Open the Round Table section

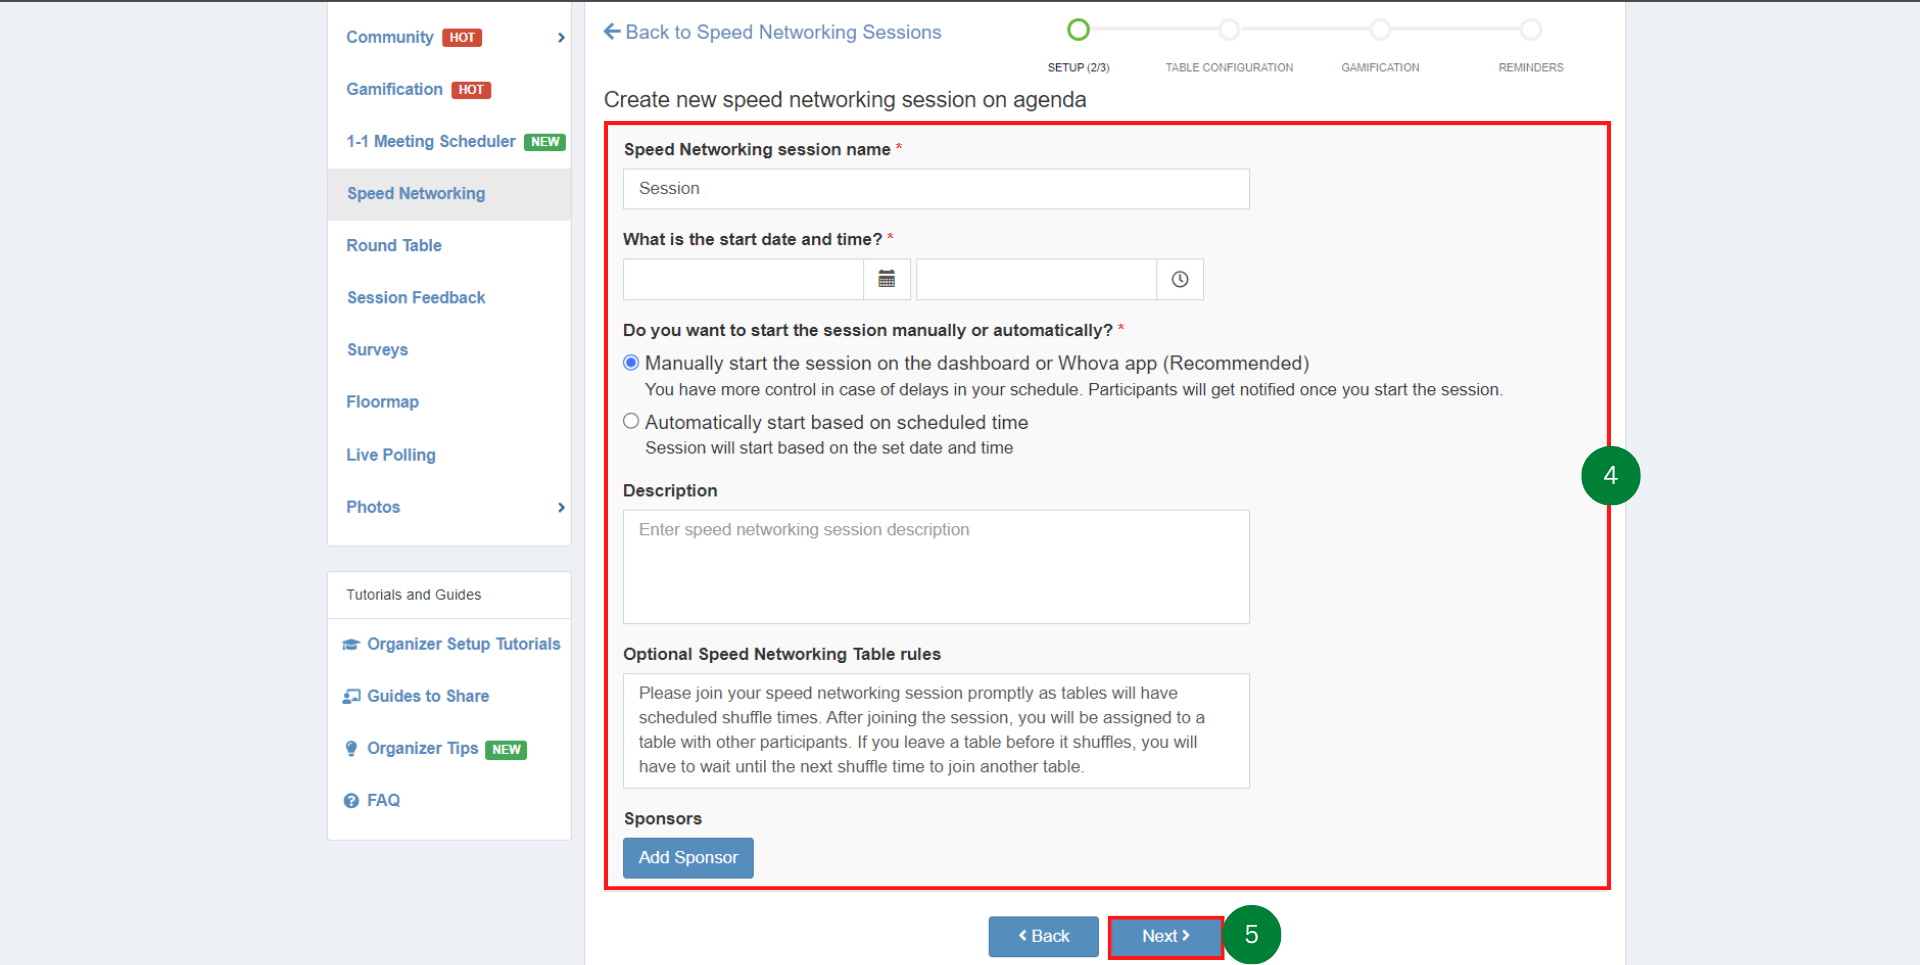coord(394,245)
